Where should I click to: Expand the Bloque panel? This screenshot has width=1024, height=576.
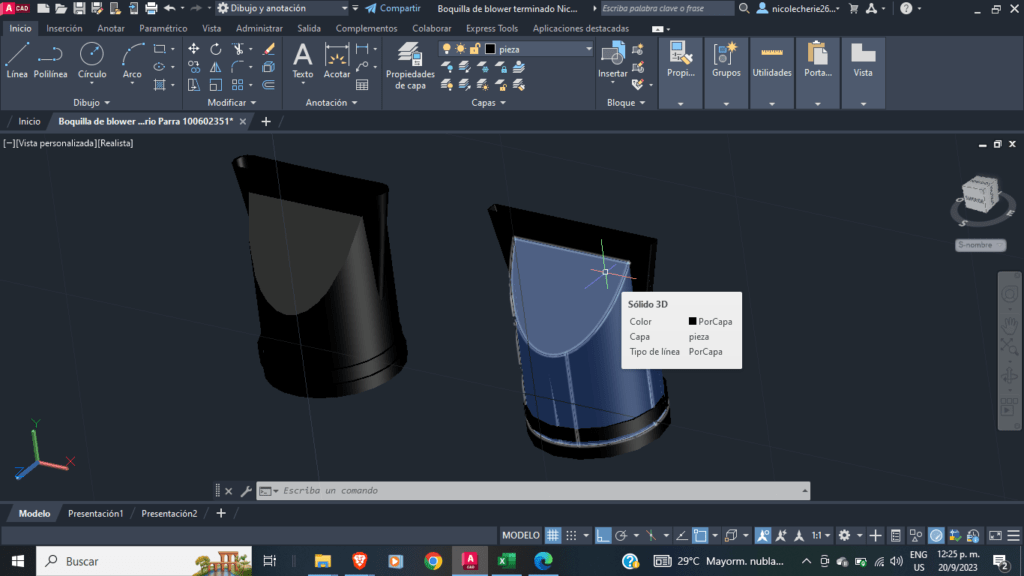(x=626, y=103)
